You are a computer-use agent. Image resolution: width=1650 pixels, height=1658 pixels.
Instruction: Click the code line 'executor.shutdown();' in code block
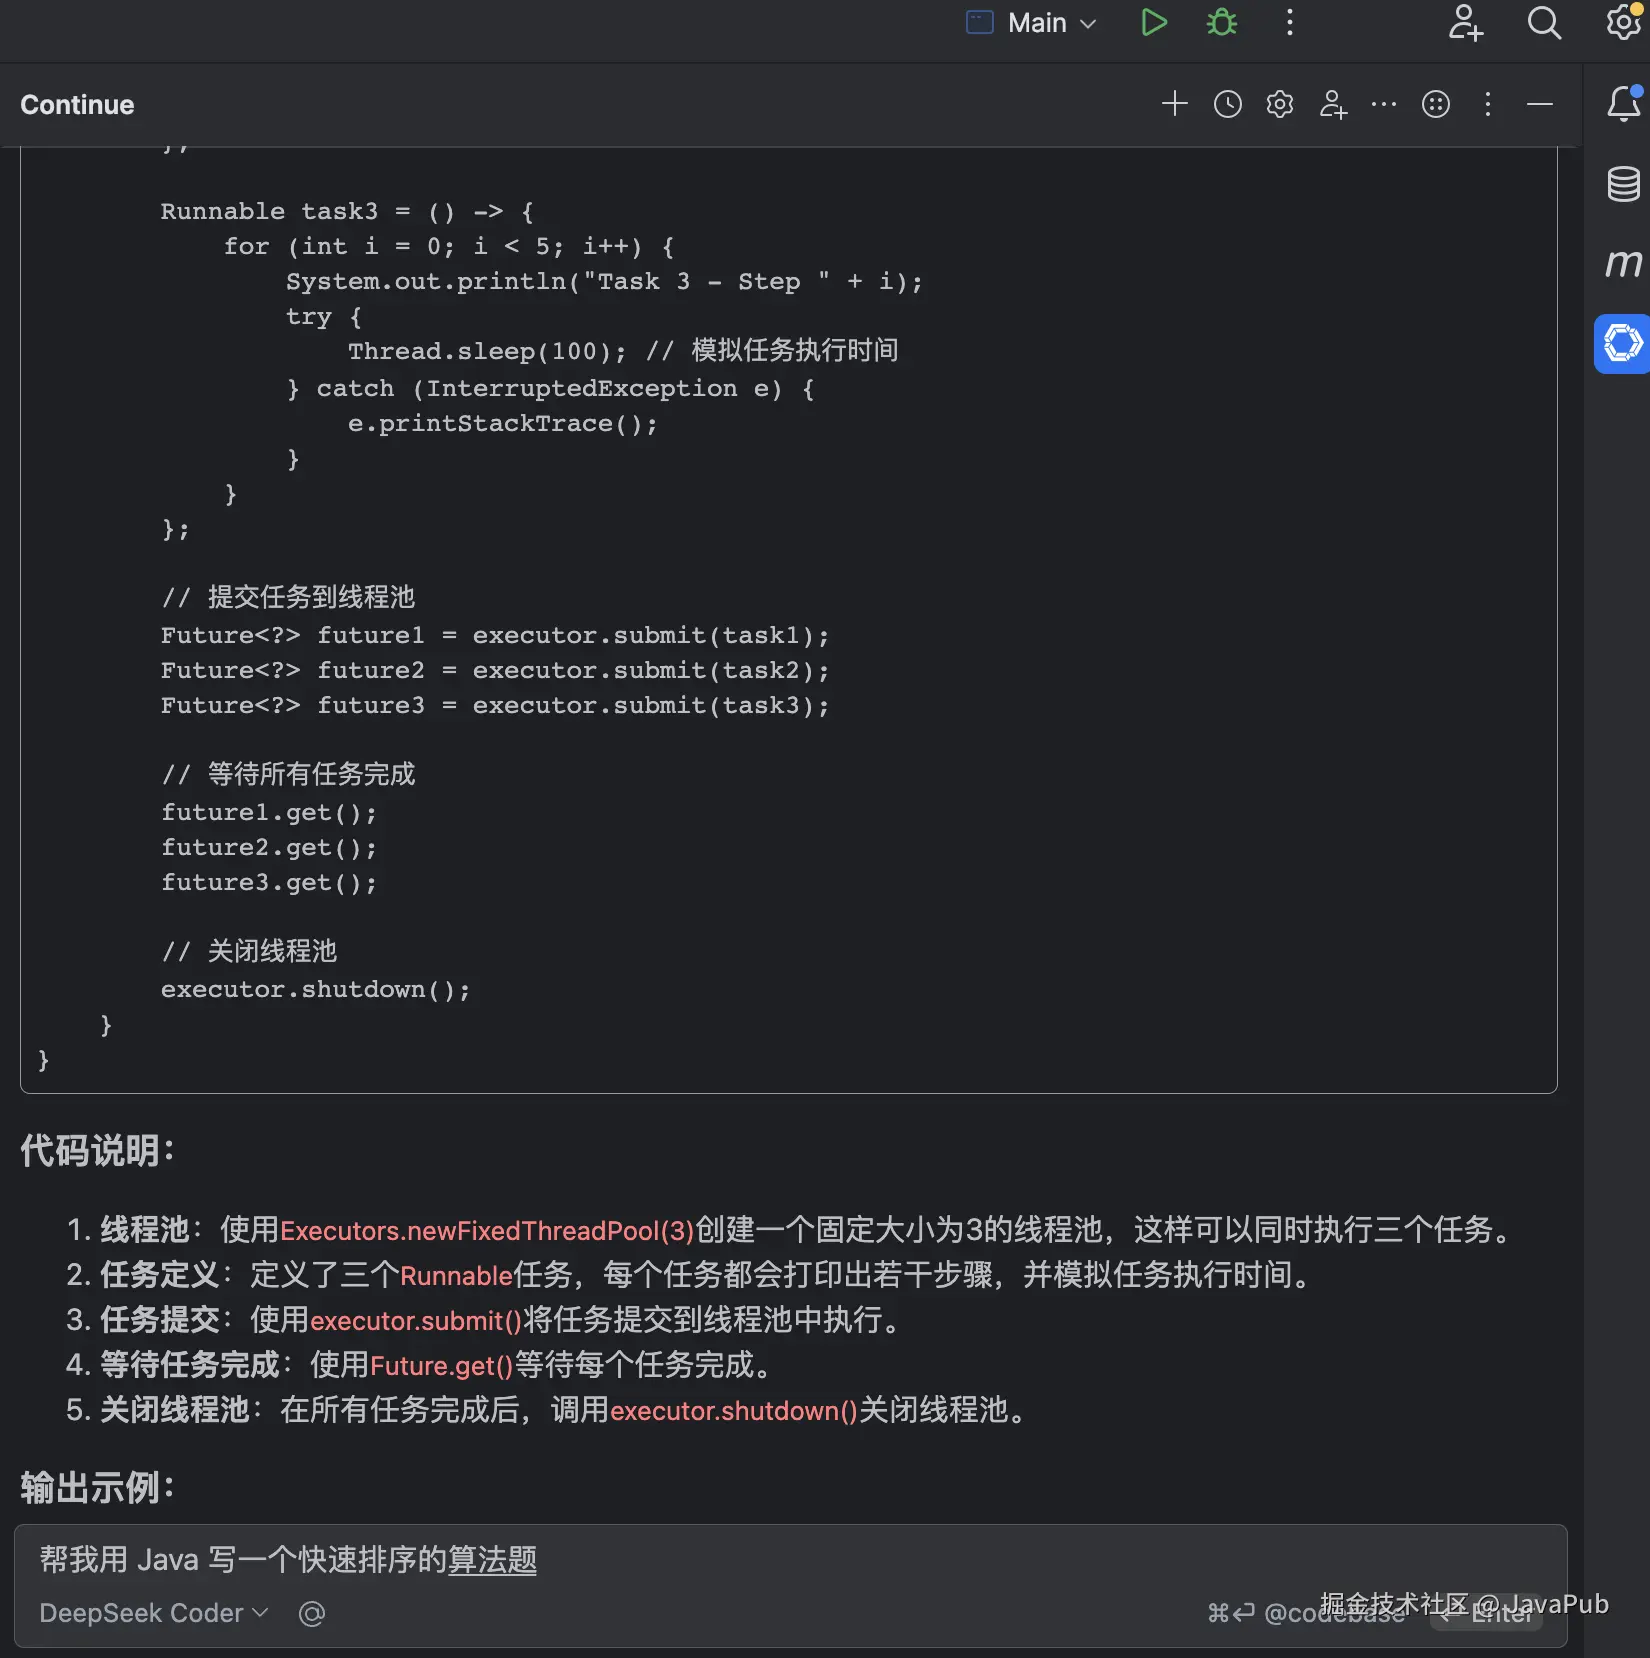315,989
